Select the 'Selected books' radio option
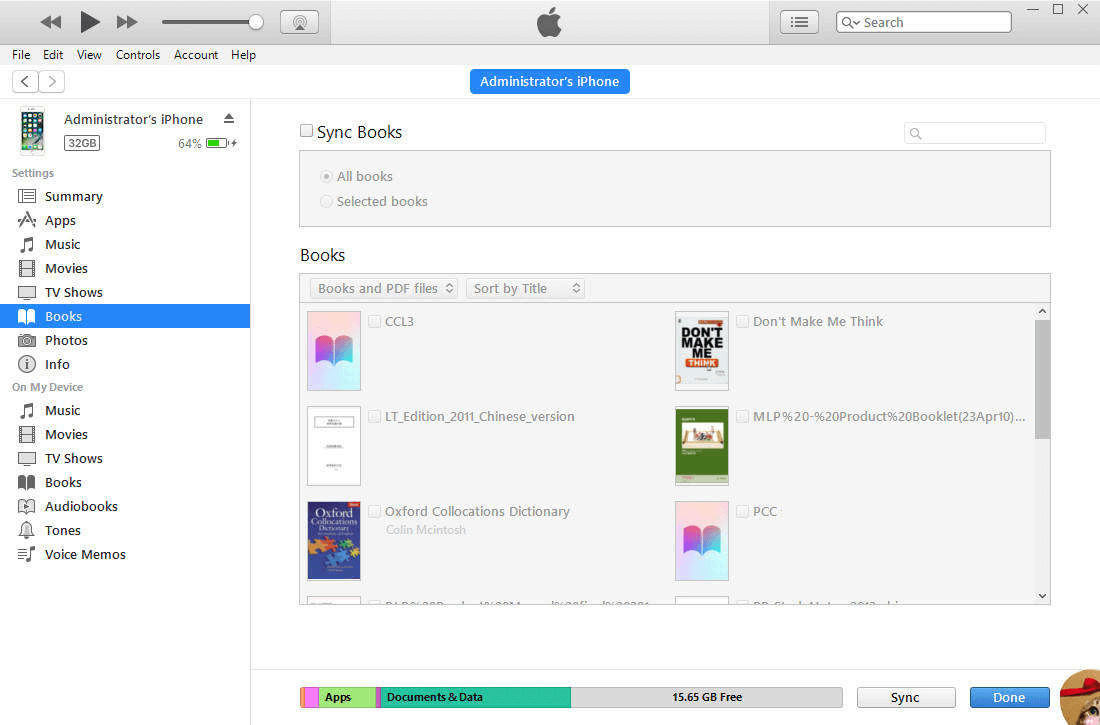Image resolution: width=1100 pixels, height=725 pixels. [326, 202]
